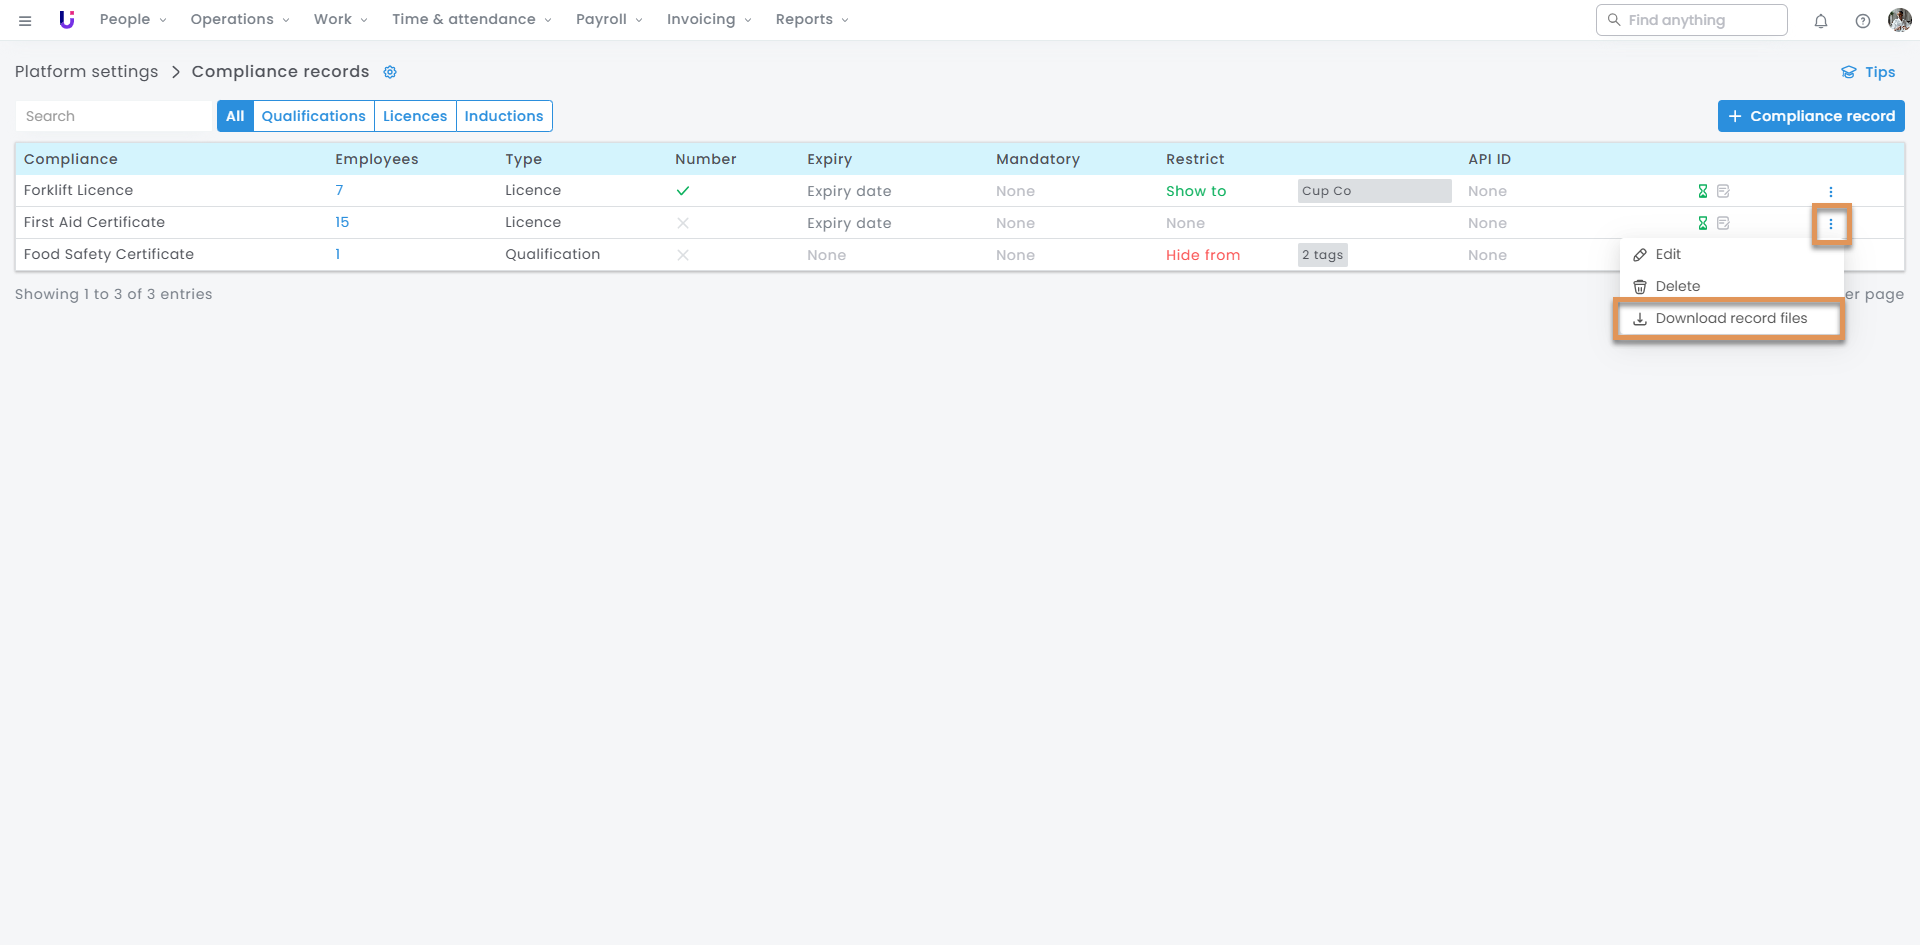This screenshot has width=1920, height=945.
Task: Open the help question mark icon
Action: pos(1862,20)
